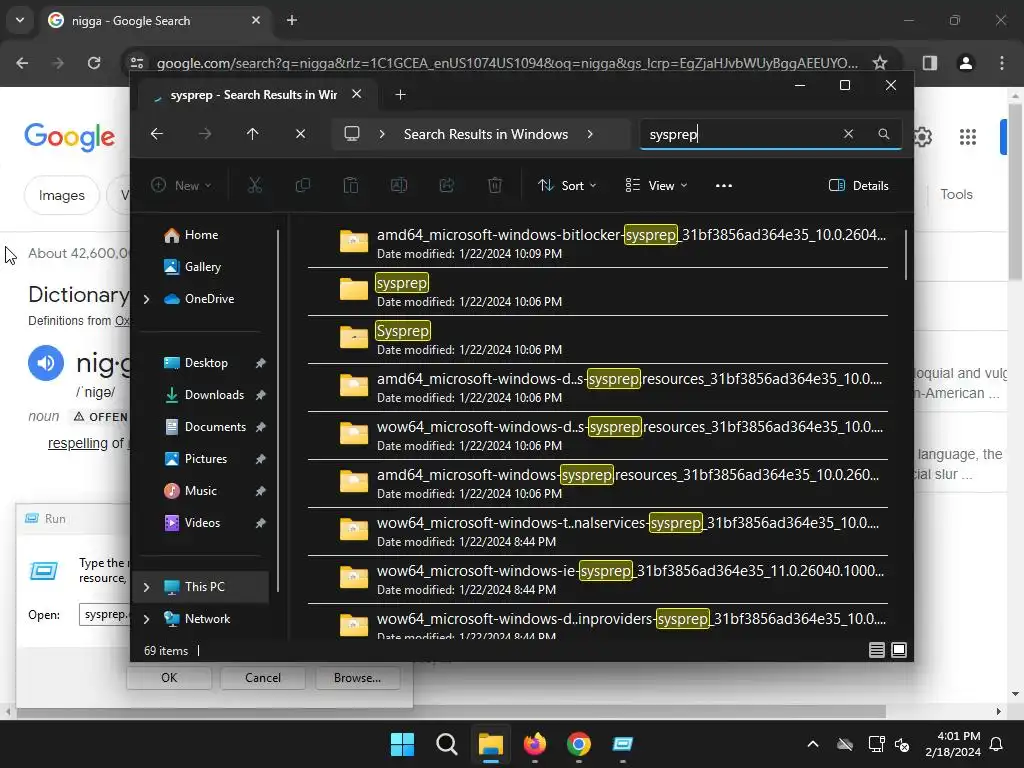Click the Copy icon in Explorer toolbar
This screenshot has height=768, width=1024.
[302, 185]
